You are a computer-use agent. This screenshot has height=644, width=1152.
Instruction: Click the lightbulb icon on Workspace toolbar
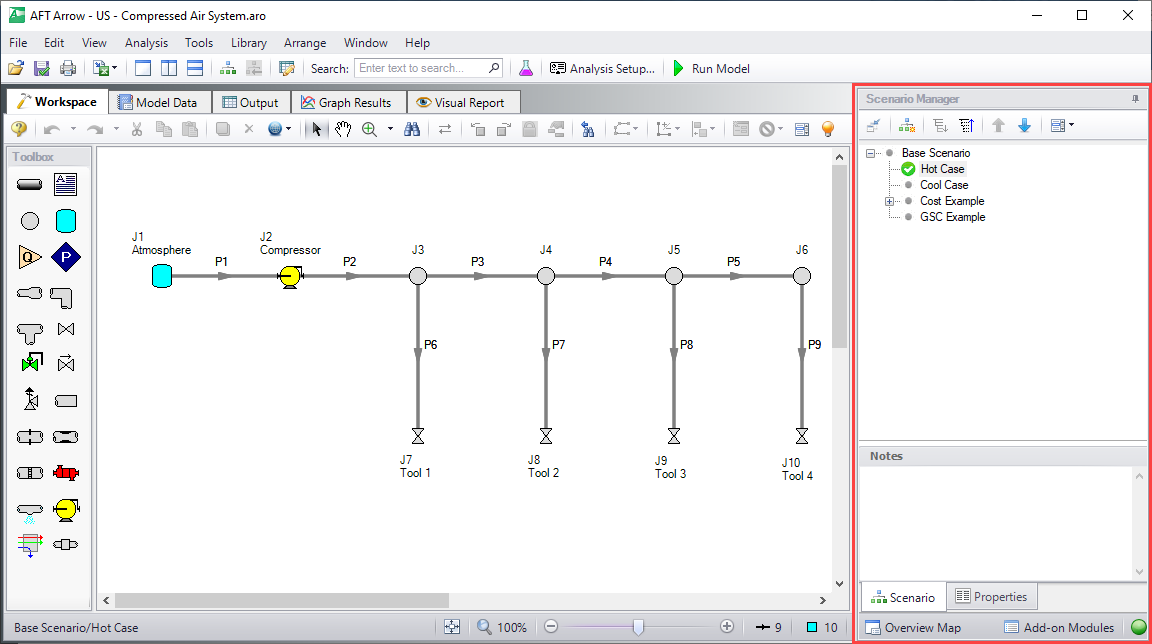pyautogui.click(x=828, y=129)
